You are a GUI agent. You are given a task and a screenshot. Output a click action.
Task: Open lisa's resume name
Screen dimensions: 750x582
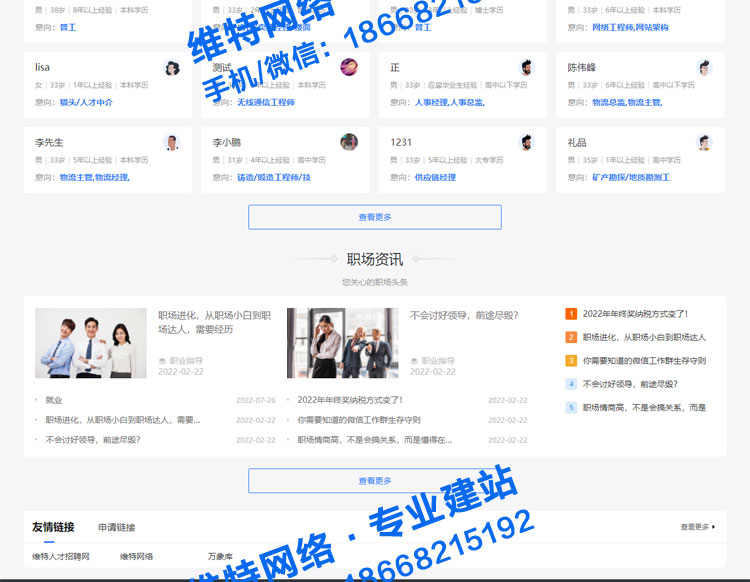42,67
